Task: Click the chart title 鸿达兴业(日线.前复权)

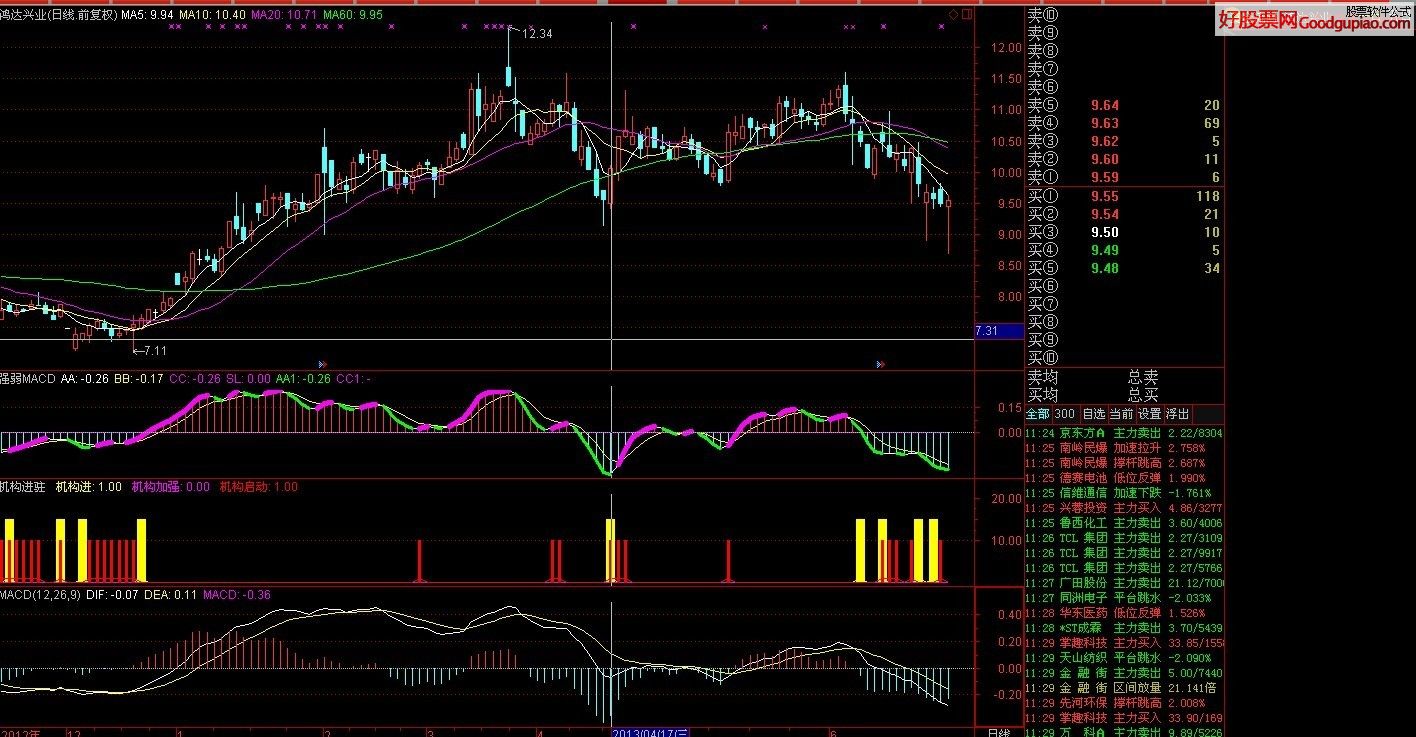Action: click(x=58, y=15)
